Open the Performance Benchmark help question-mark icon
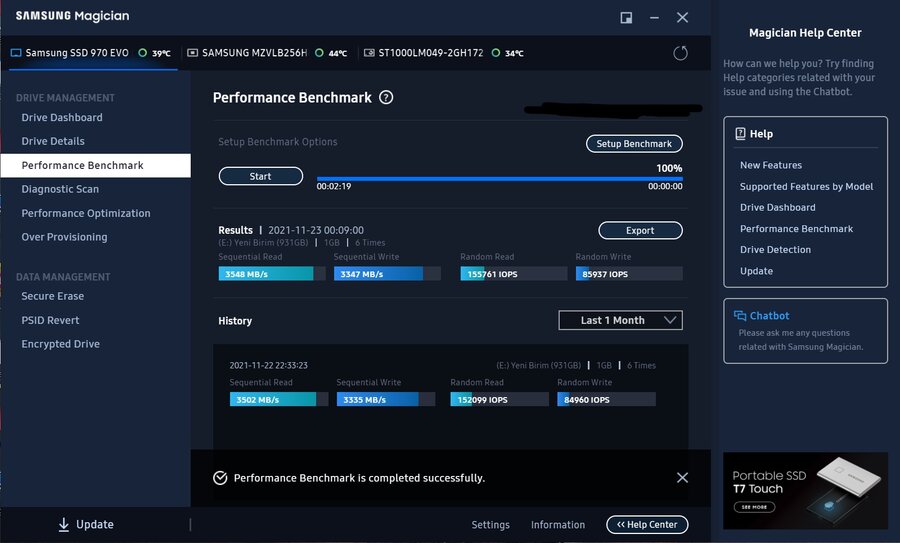The image size is (900, 543). coord(386,98)
